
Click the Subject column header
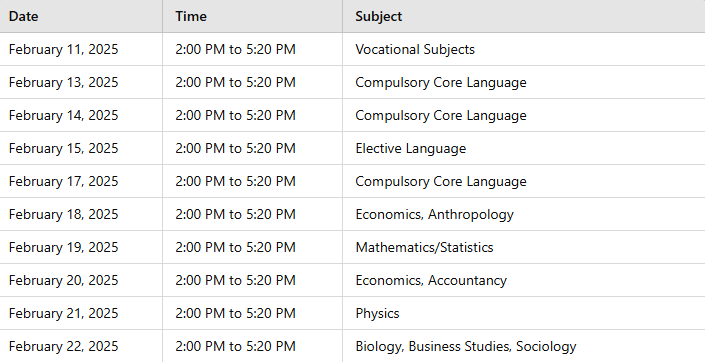[x=524, y=16]
